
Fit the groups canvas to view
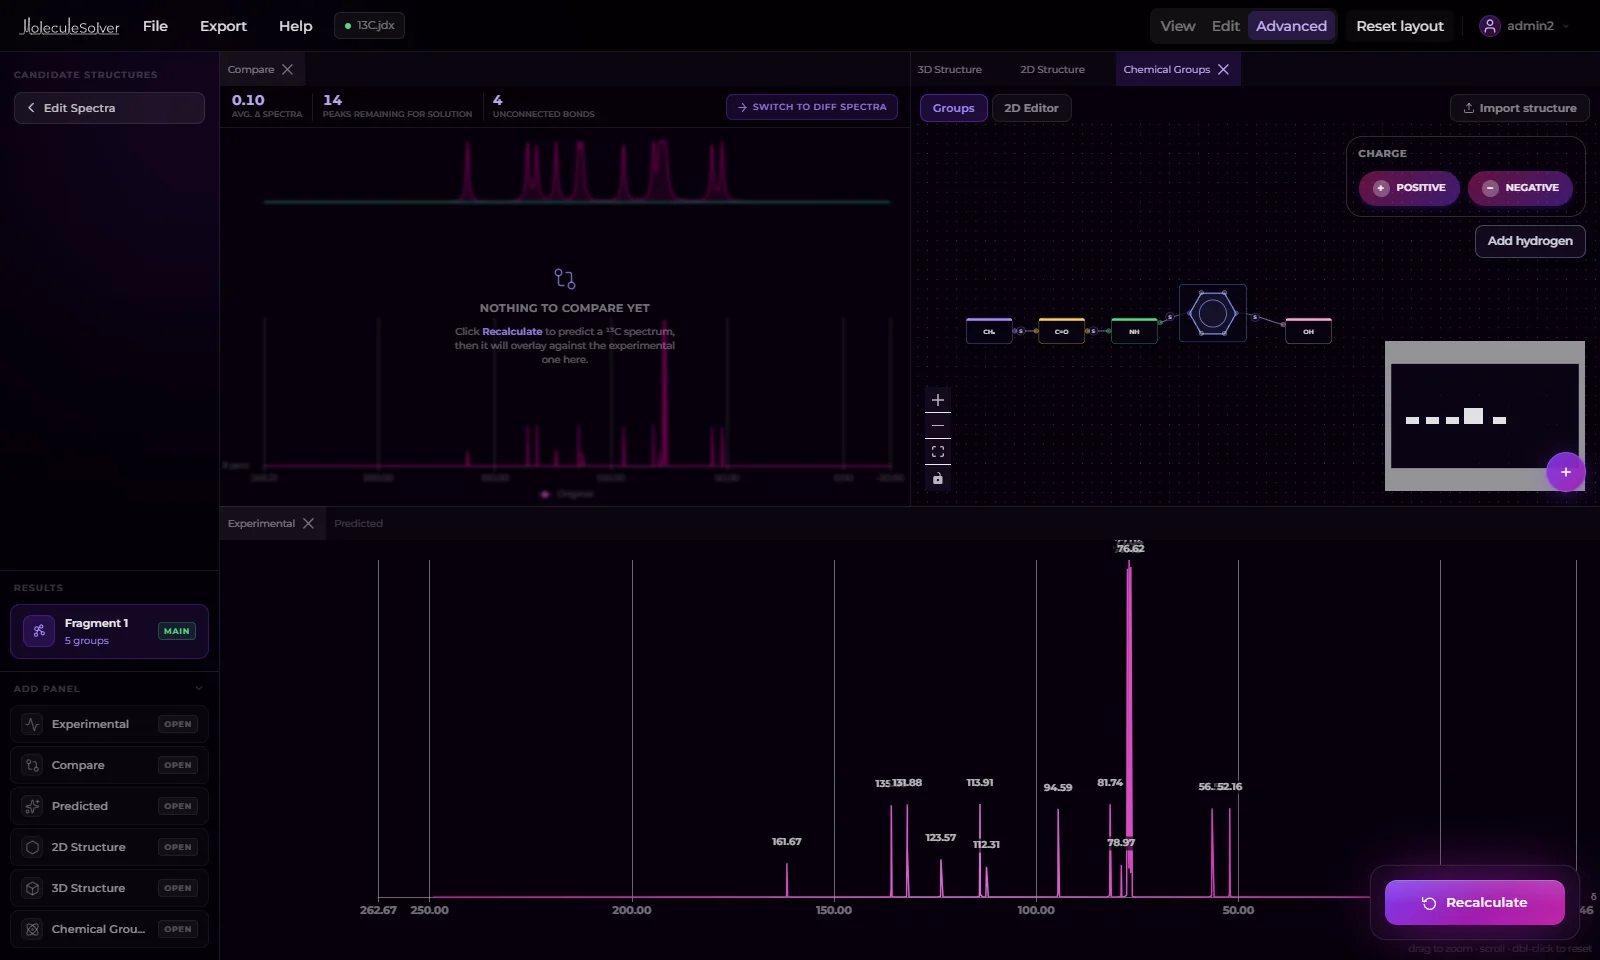937,452
